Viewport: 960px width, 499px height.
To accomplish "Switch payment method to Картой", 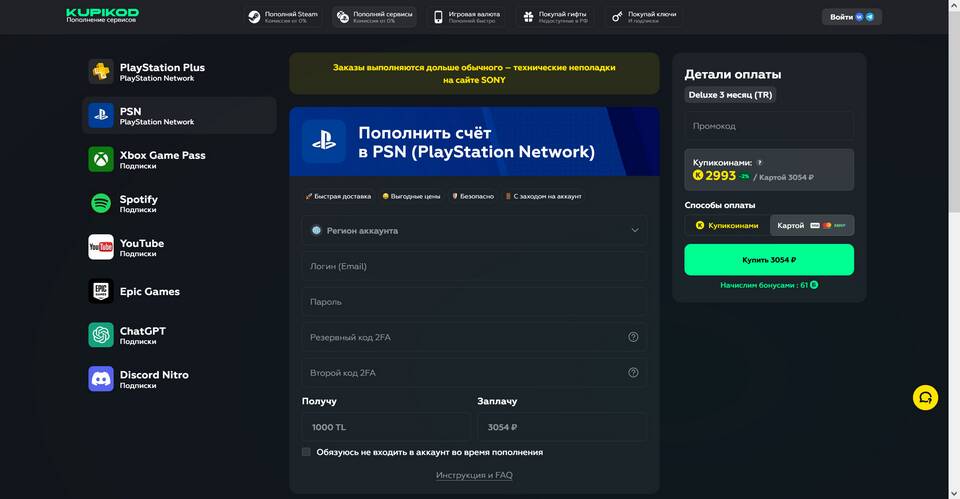I will [811, 226].
